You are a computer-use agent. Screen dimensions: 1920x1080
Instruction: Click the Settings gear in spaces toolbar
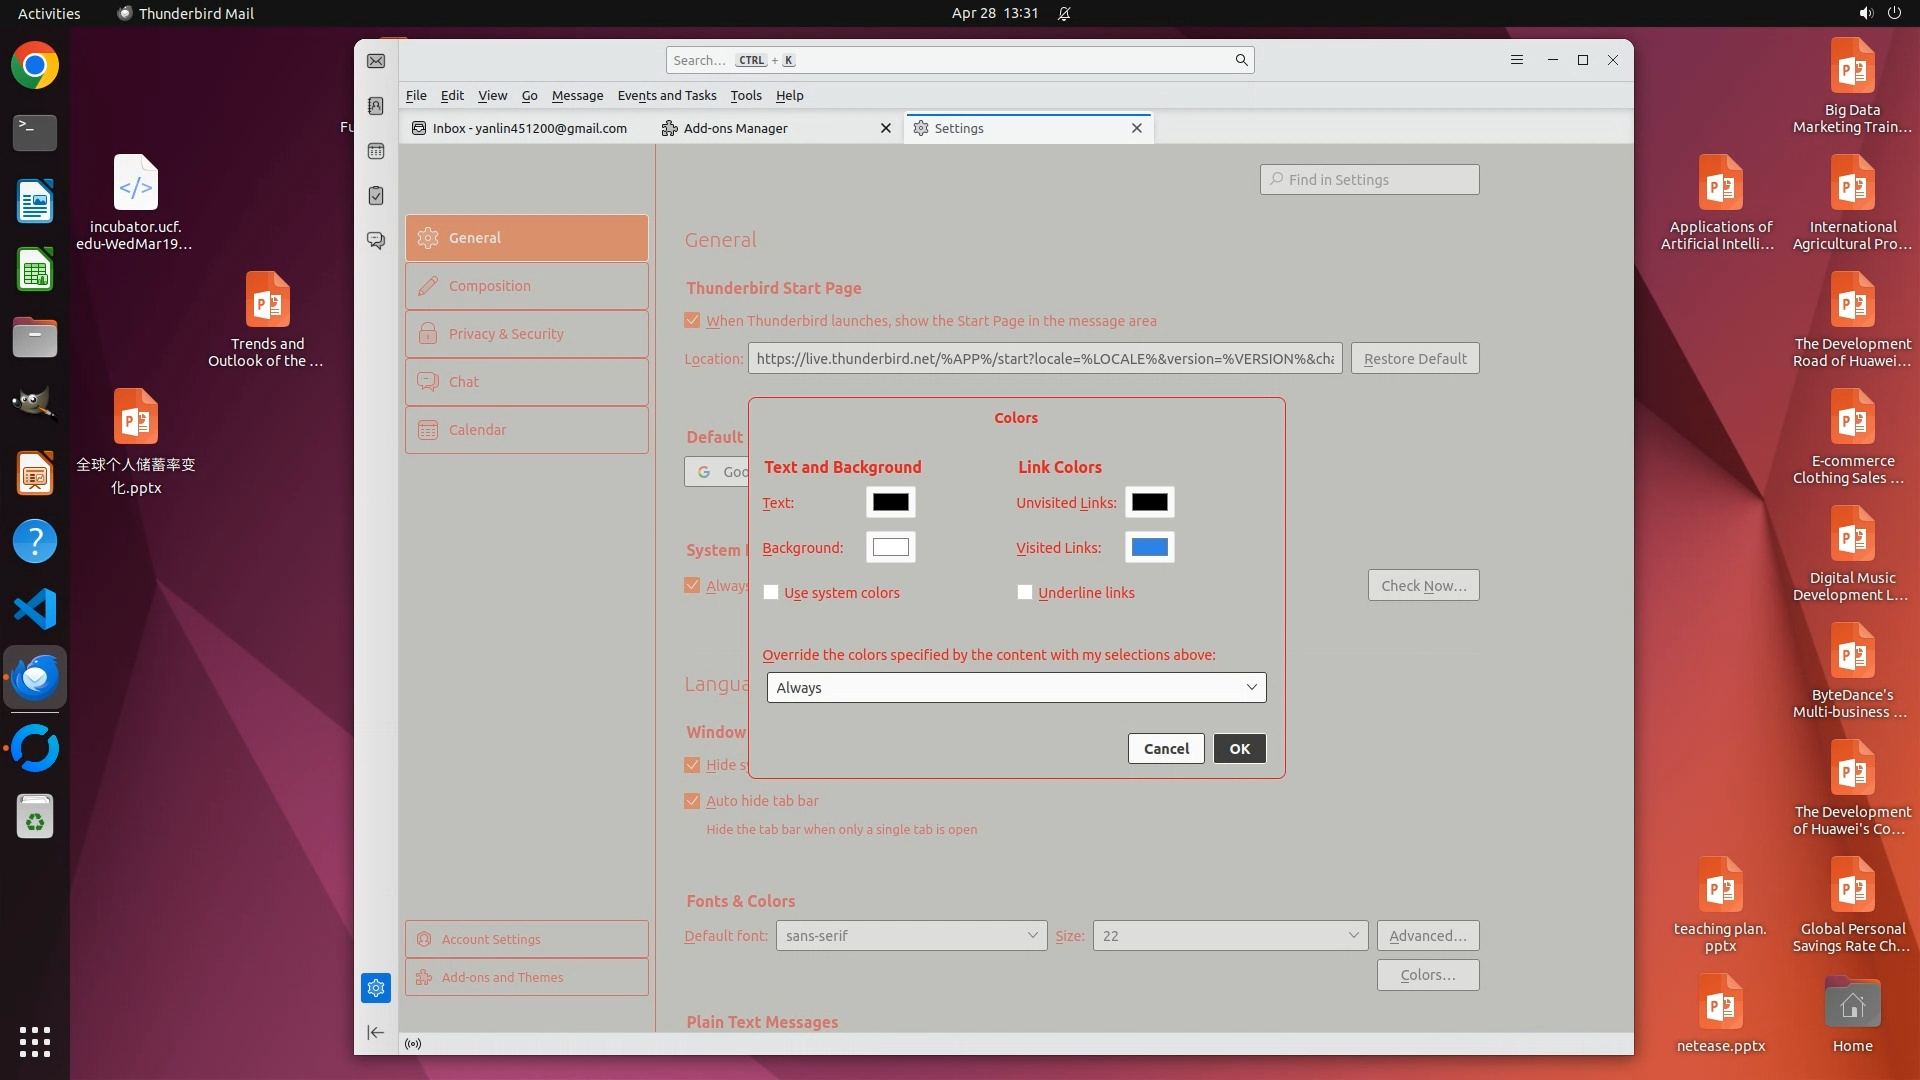[376, 988]
